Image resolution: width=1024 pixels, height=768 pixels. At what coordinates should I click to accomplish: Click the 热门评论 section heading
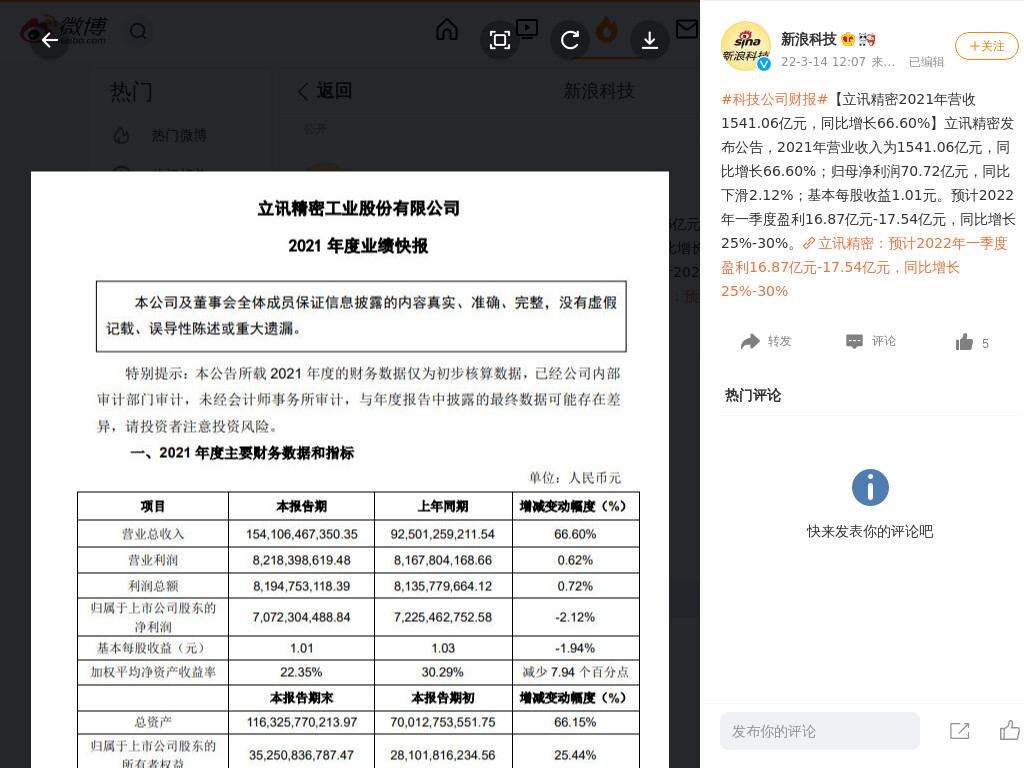pos(753,395)
